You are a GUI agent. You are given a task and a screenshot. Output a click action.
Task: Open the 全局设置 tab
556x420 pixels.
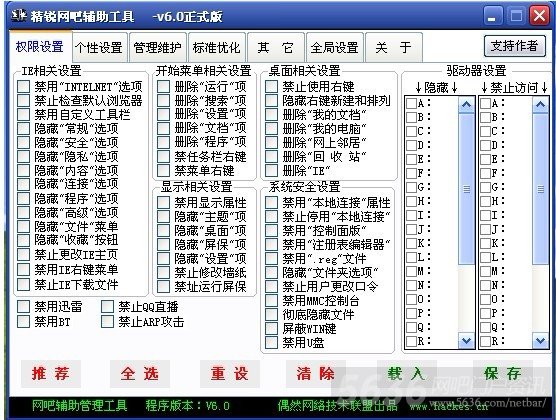click(335, 47)
